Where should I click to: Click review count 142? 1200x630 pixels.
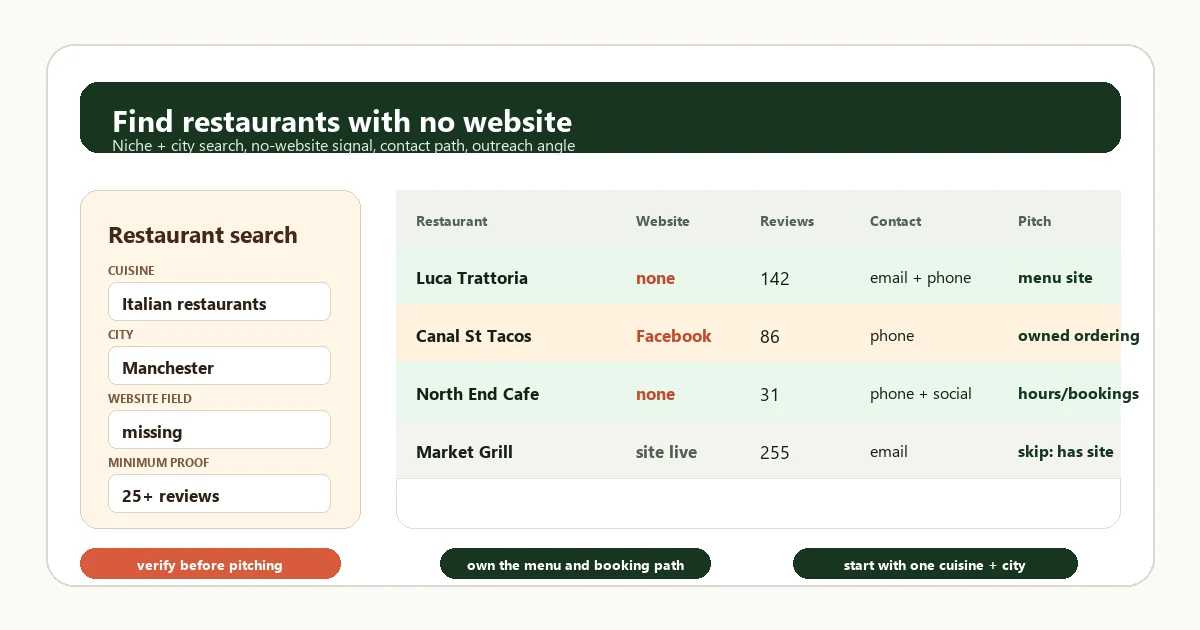click(775, 279)
